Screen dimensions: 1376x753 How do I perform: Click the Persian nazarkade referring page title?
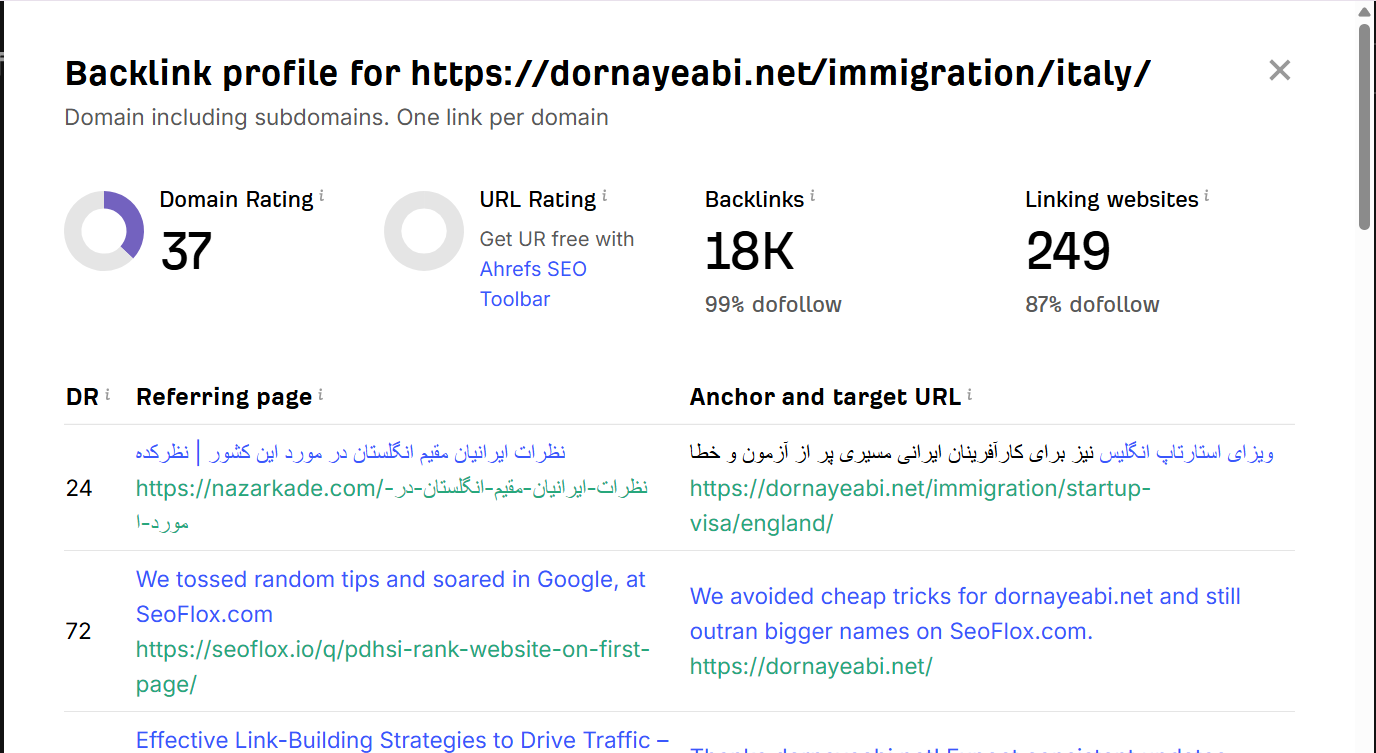tap(350, 453)
